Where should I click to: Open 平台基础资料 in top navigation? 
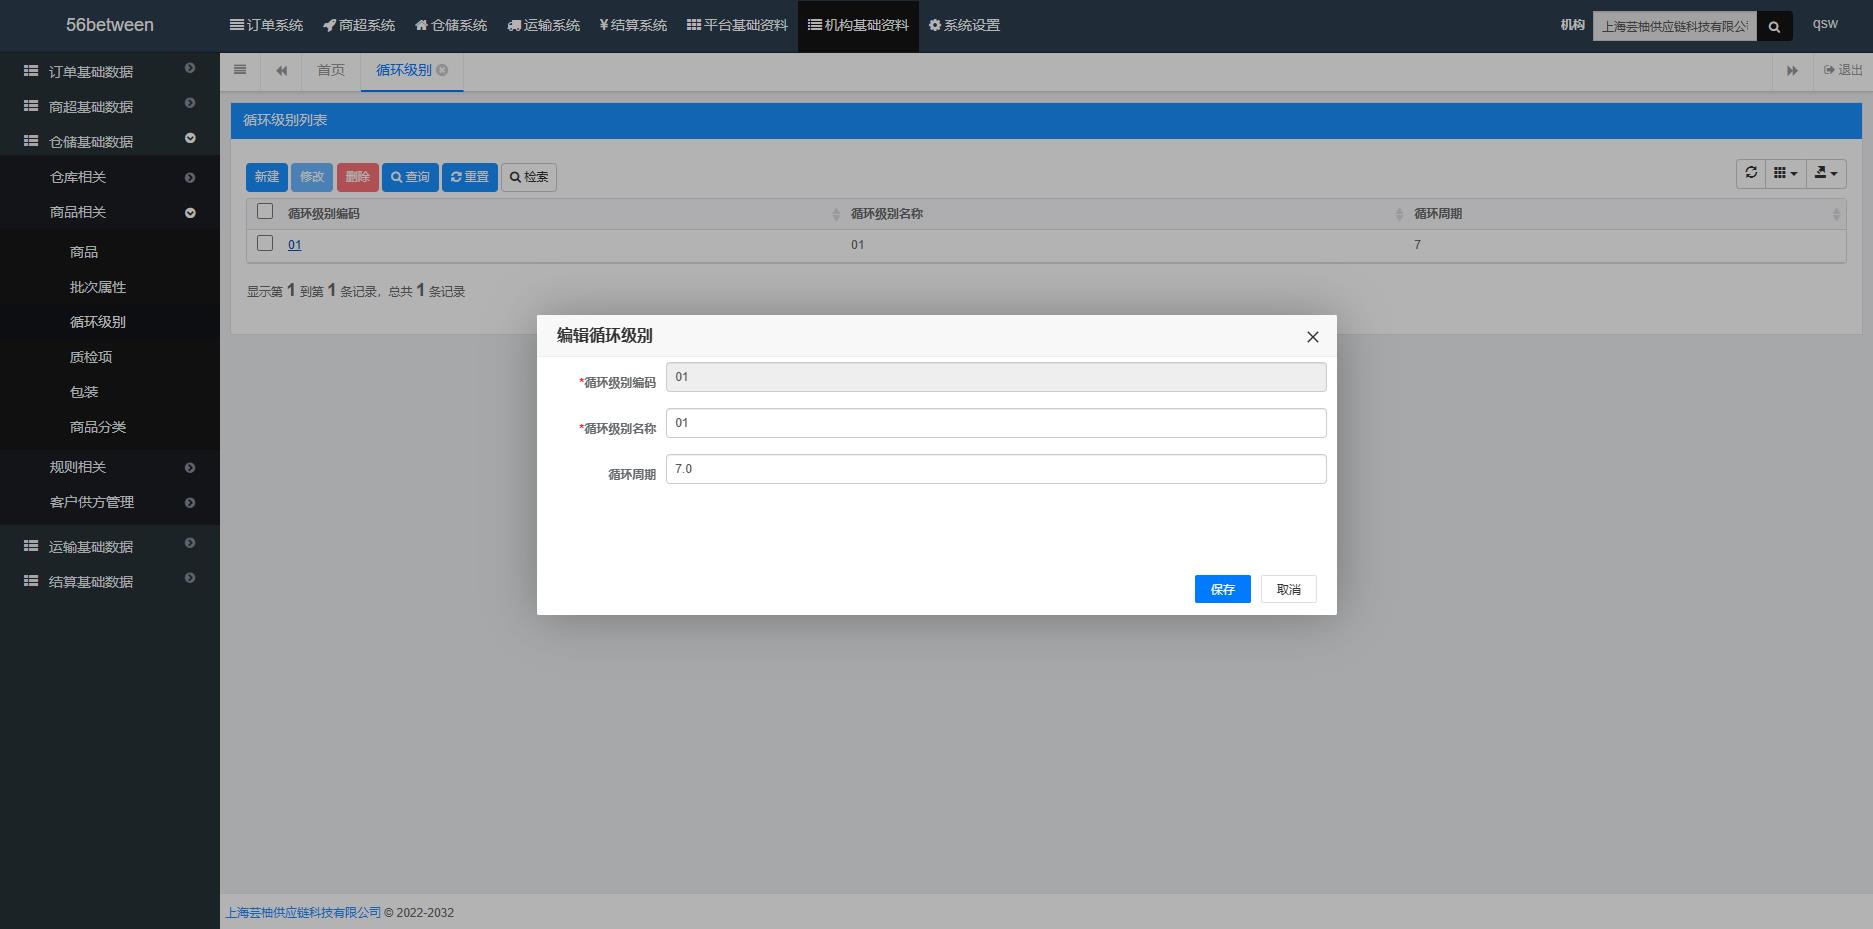(x=737, y=25)
